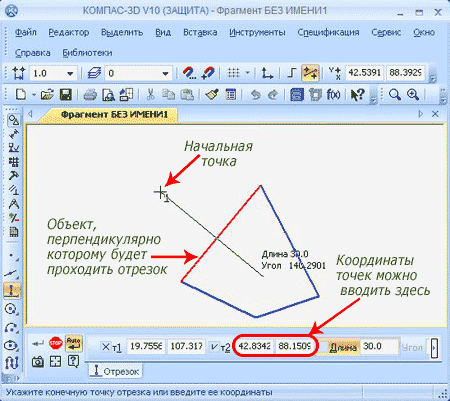This screenshot has height=401, width=450.
Task: Select the Ellipse drawing tool
Action: pos(12,345)
